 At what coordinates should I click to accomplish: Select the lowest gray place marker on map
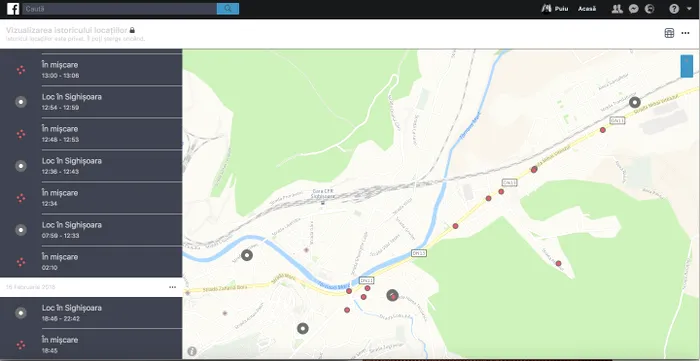pos(303,329)
